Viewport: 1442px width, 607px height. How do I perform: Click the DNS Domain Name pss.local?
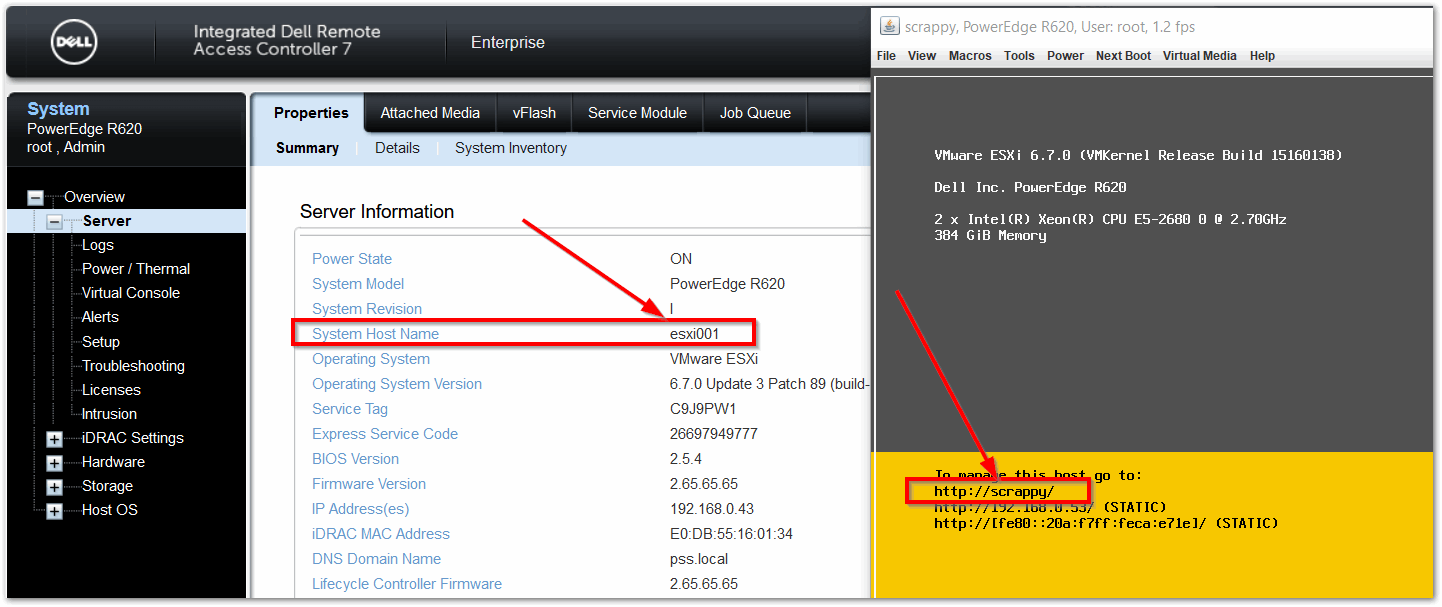pyautogui.click(x=699, y=559)
